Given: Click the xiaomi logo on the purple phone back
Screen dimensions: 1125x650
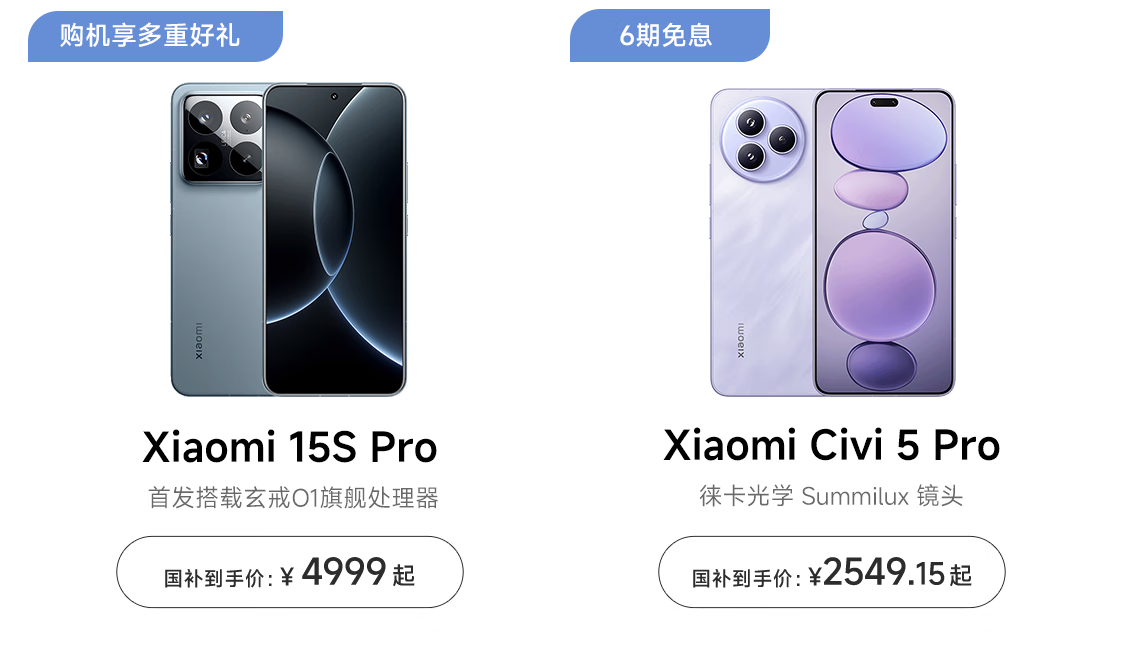Looking at the screenshot, I should [740, 341].
